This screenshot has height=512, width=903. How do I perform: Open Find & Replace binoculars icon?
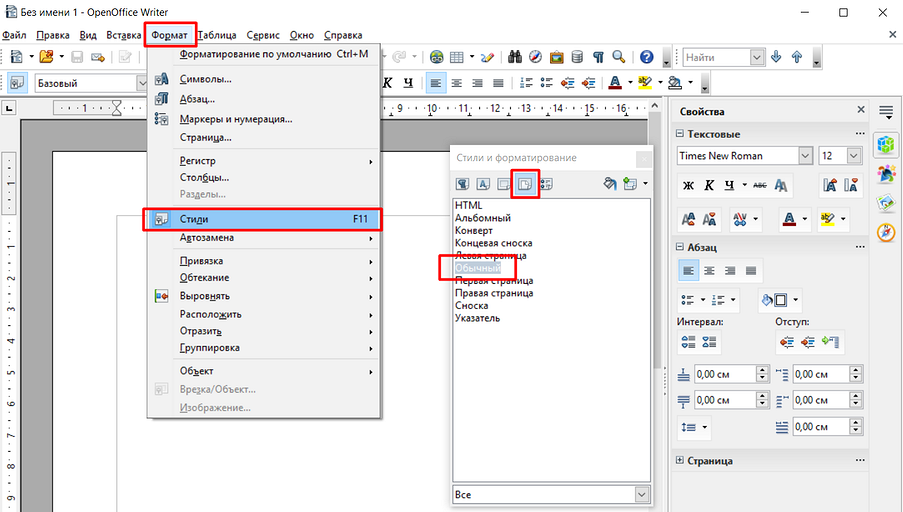516,57
